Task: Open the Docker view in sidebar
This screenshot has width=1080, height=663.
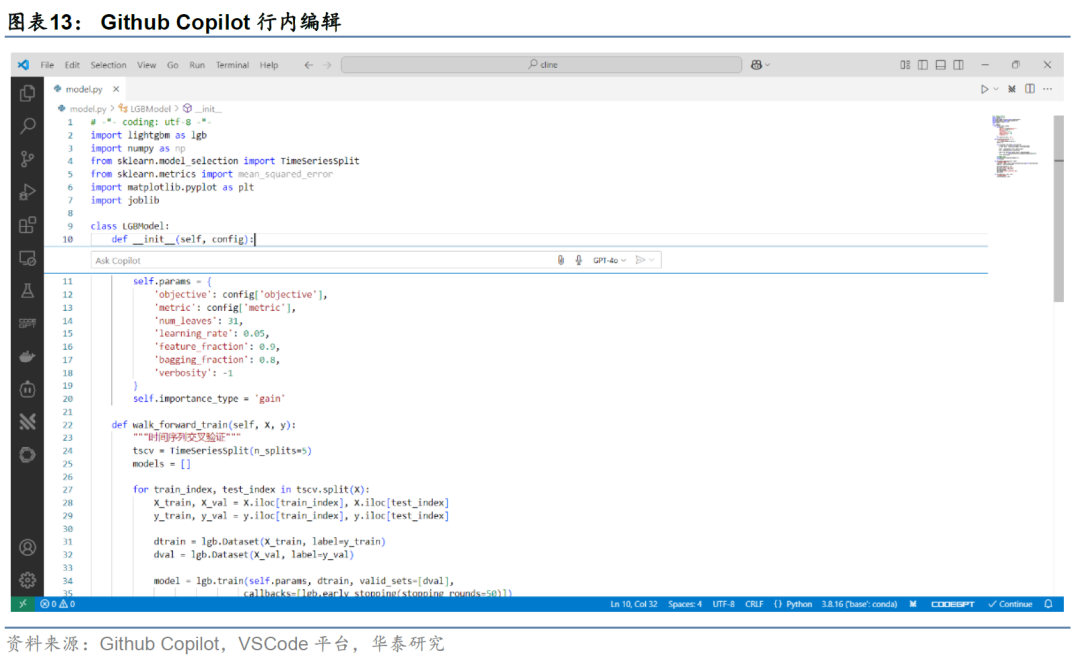Action: click(27, 357)
